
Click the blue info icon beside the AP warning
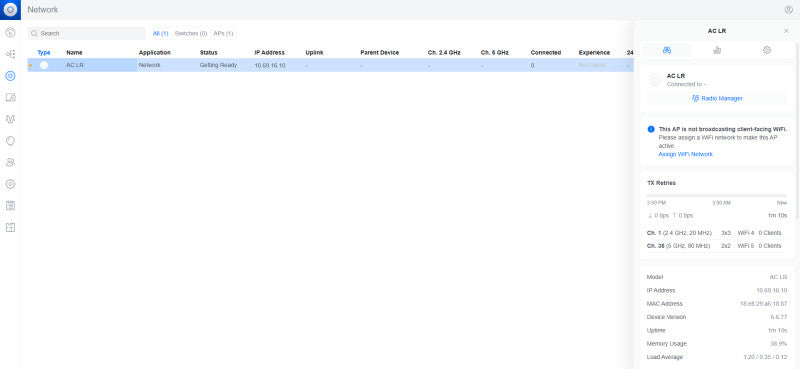[x=651, y=129]
